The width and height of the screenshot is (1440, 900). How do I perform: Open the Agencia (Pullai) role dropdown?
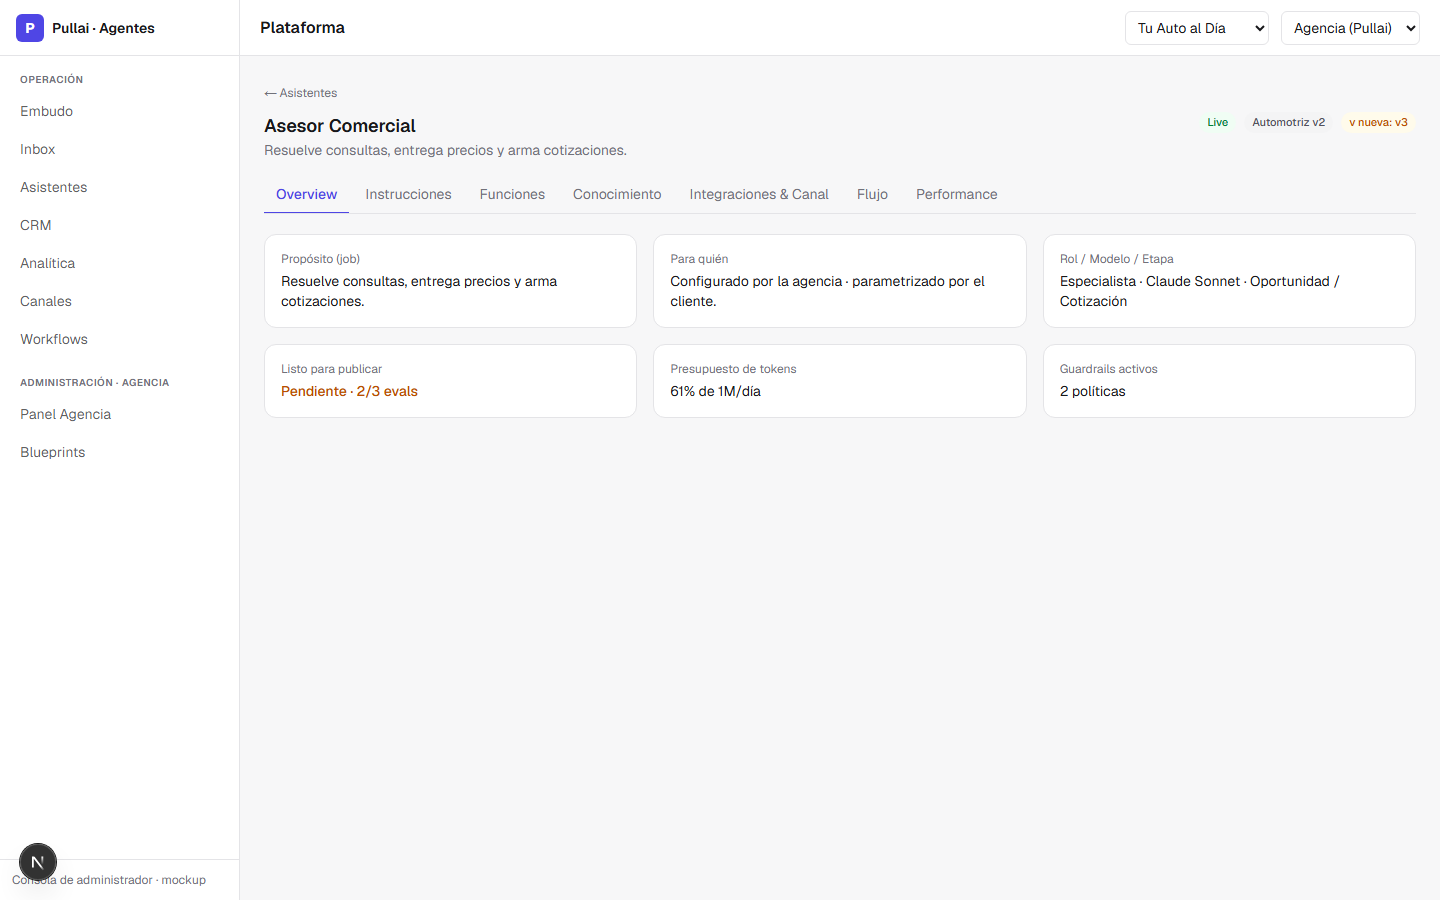[1350, 28]
